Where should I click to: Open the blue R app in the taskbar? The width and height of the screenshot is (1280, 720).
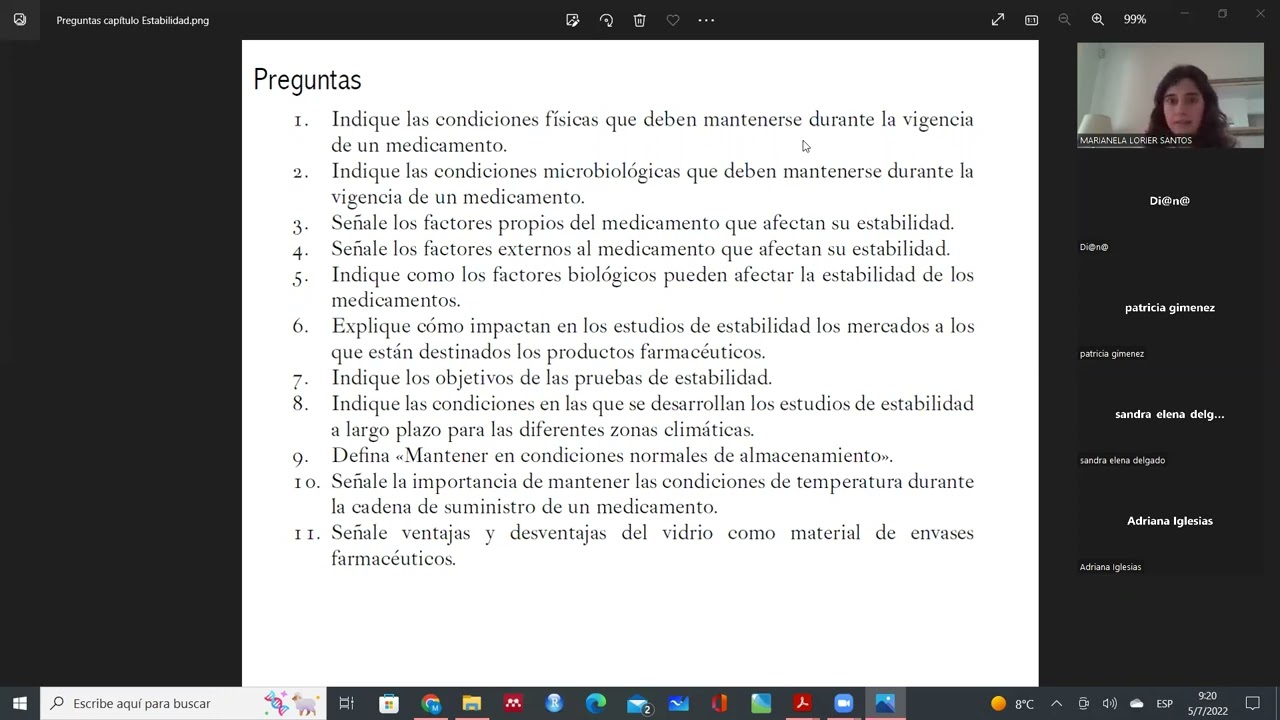(x=554, y=703)
